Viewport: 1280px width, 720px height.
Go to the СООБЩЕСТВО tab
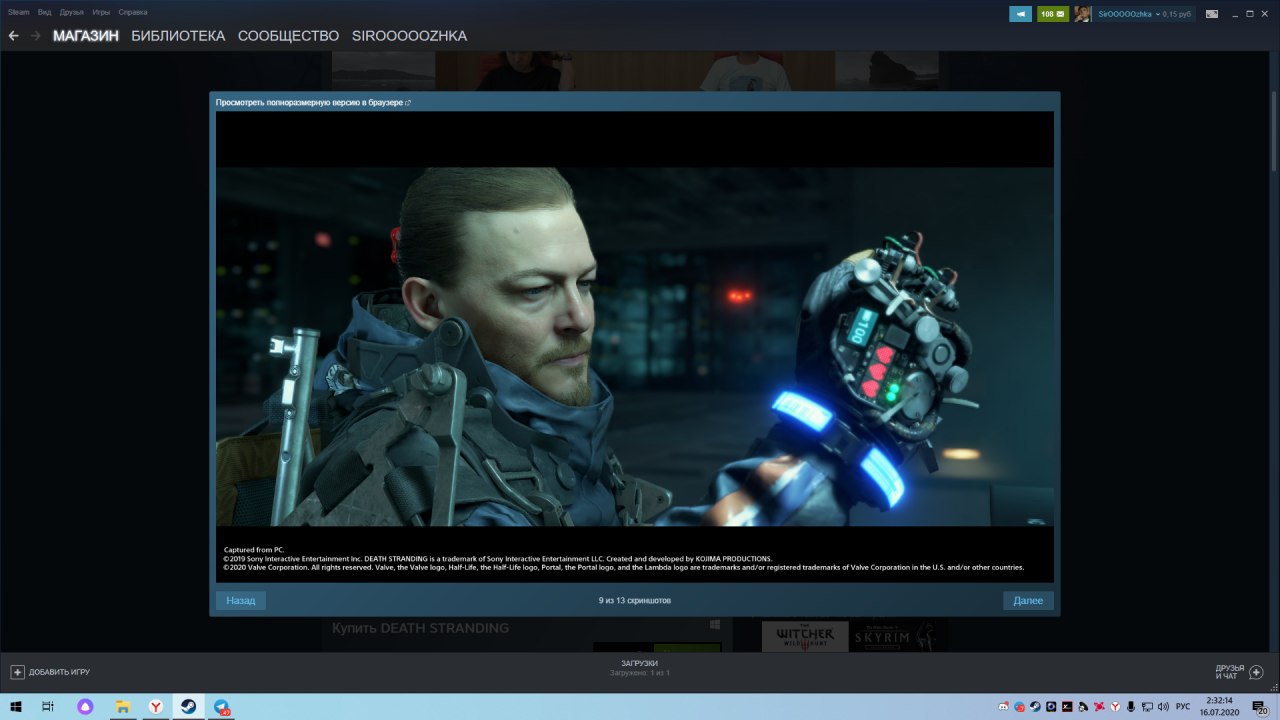pyautogui.click(x=289, y=36)
